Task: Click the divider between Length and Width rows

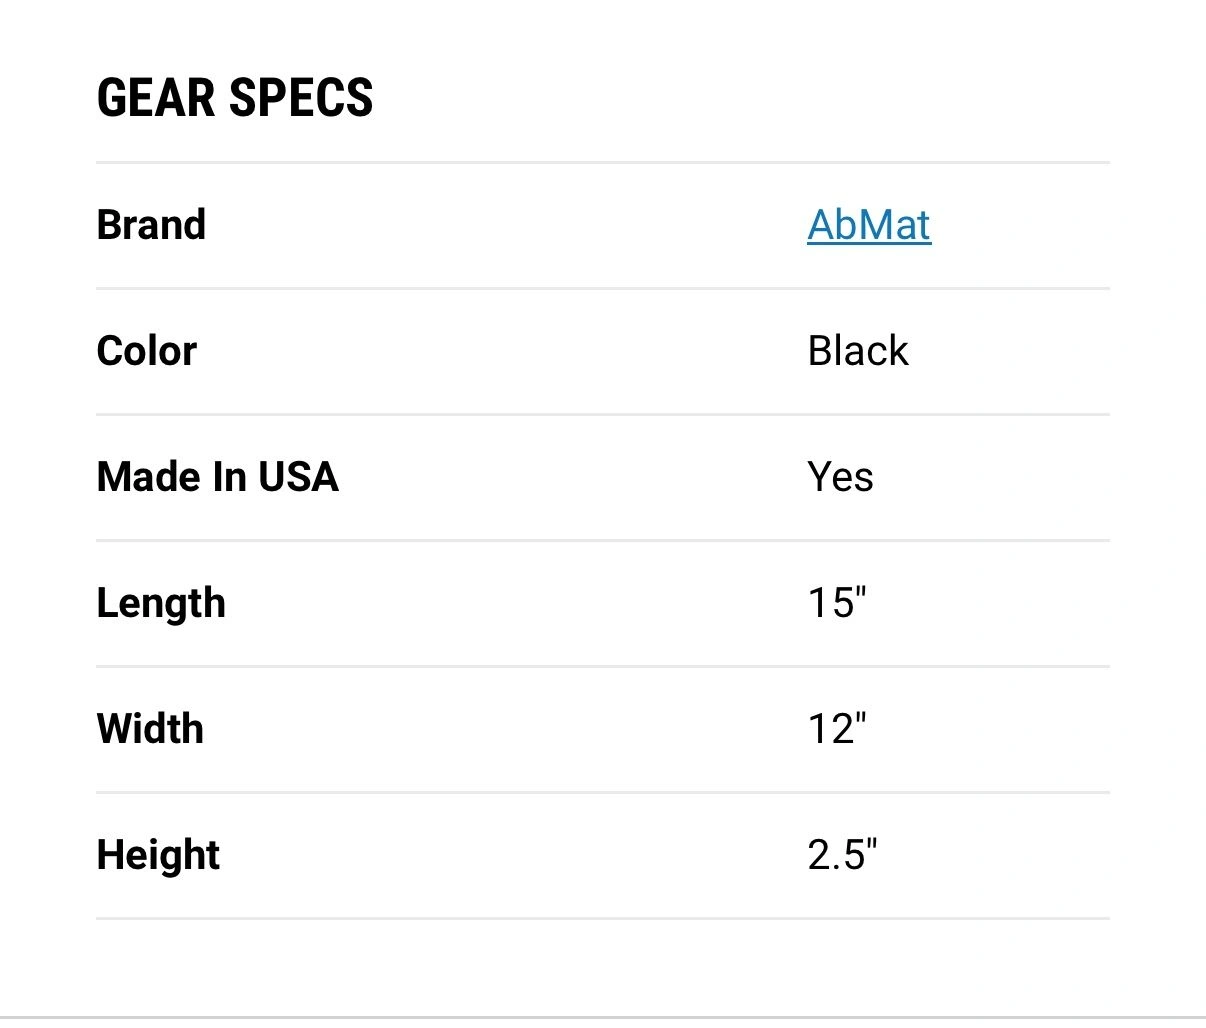Action: 603,666
